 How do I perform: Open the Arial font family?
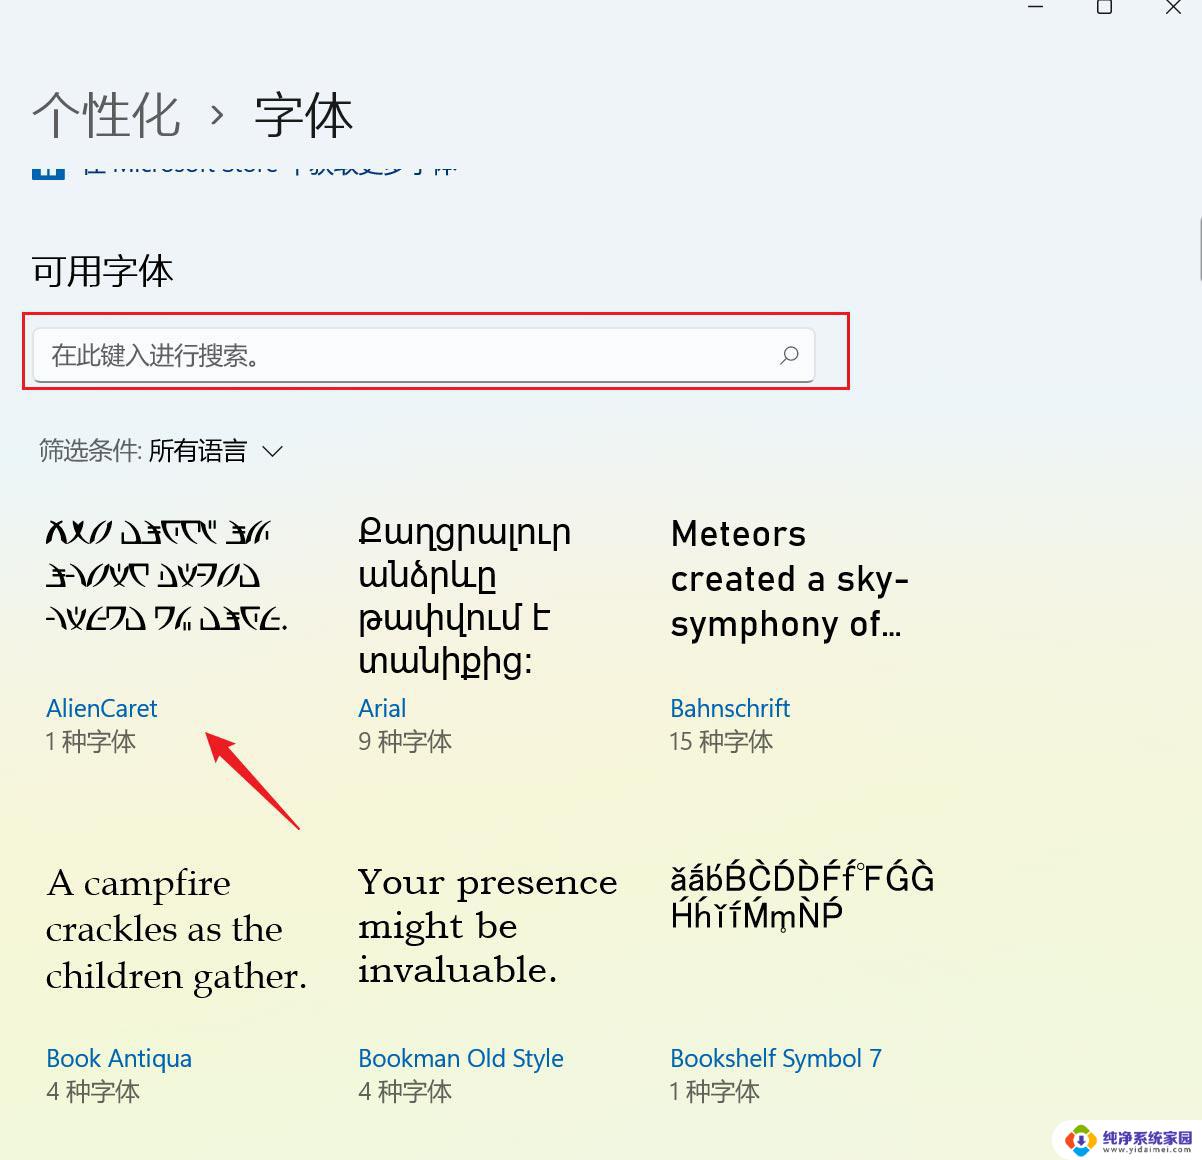pyautogui.click(x=382, y=708)
